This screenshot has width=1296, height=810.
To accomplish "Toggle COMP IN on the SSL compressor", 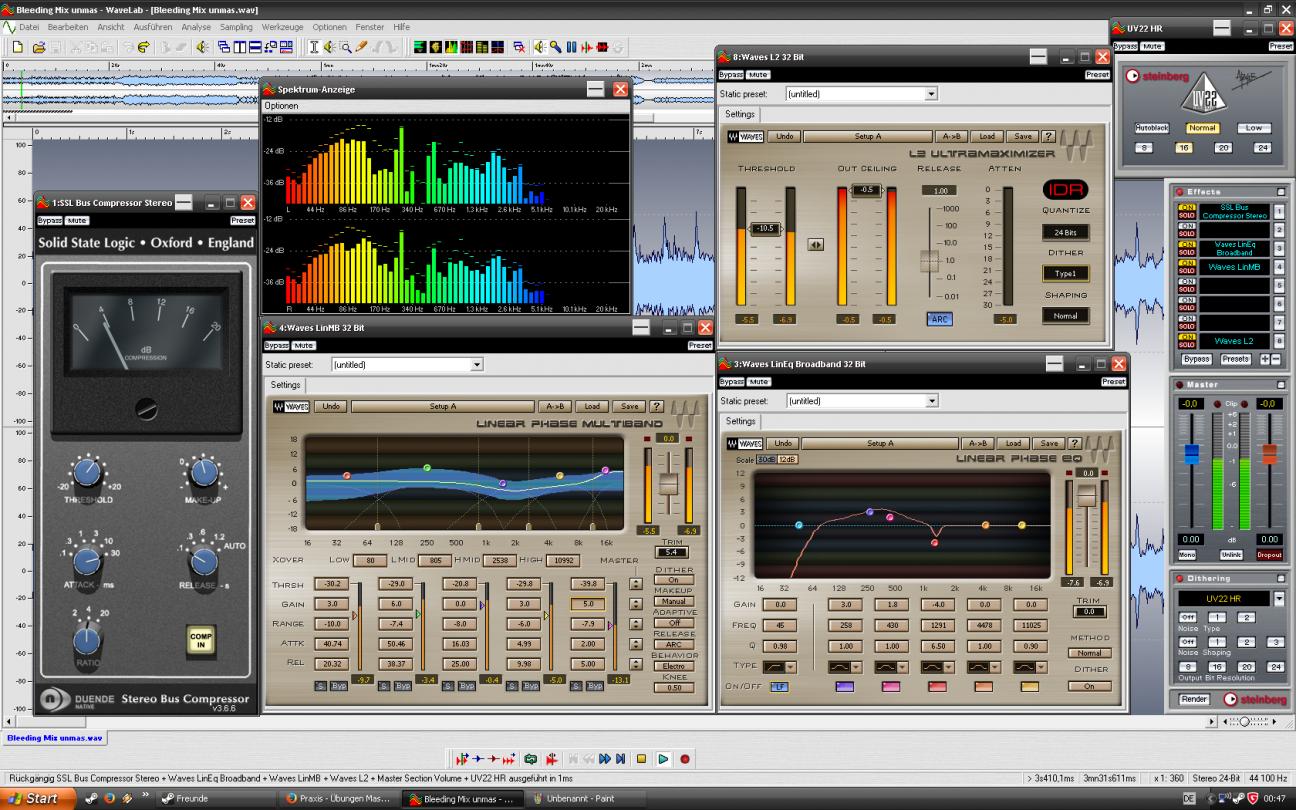I will click(x=201, y=639).
